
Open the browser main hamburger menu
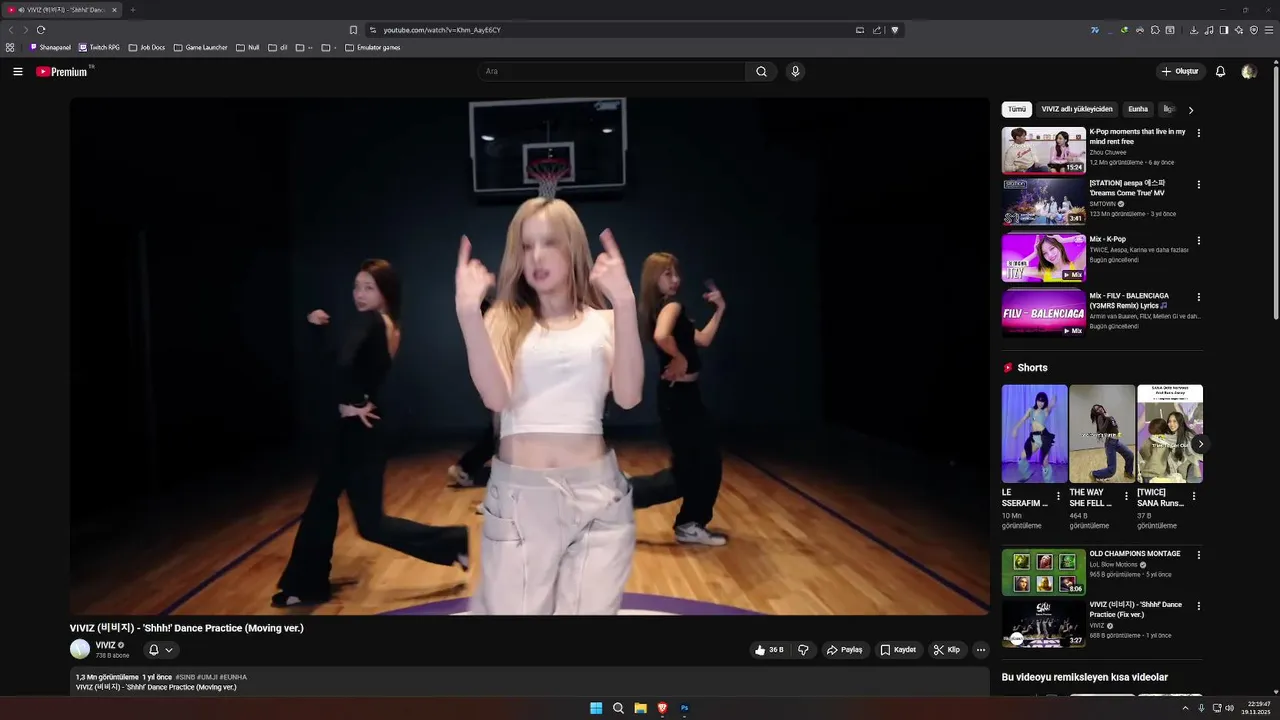coord(1269,30)
